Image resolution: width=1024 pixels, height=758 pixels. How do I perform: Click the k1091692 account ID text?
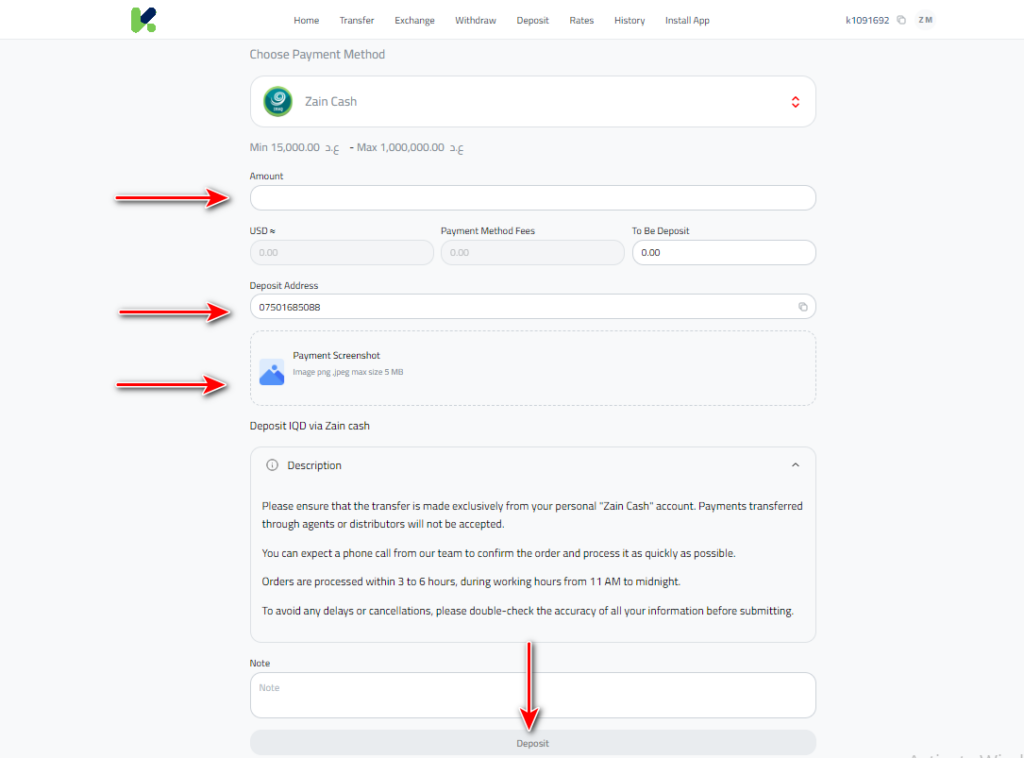[867, 20]
